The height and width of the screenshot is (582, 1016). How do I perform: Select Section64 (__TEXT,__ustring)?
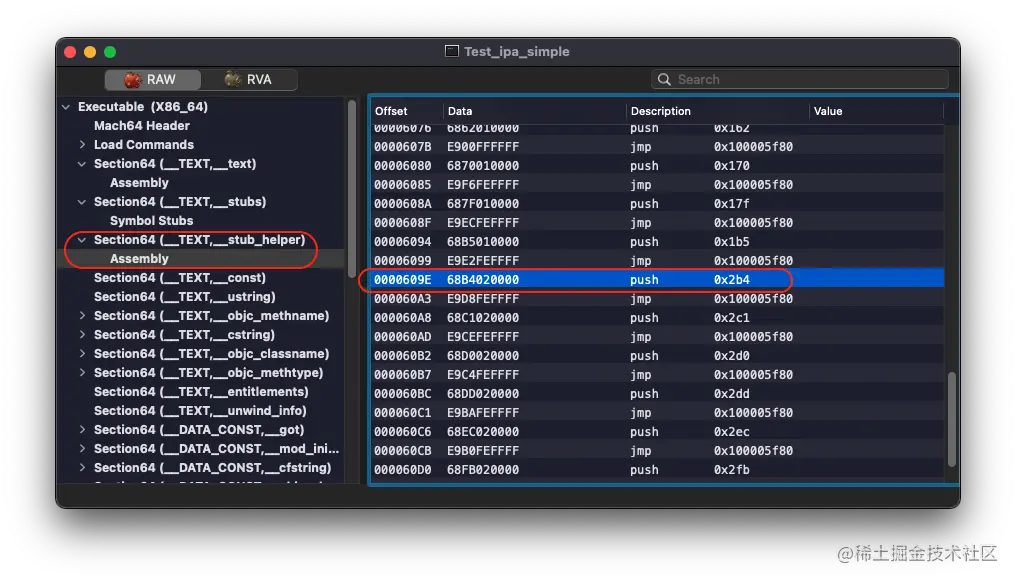(185, 297)
